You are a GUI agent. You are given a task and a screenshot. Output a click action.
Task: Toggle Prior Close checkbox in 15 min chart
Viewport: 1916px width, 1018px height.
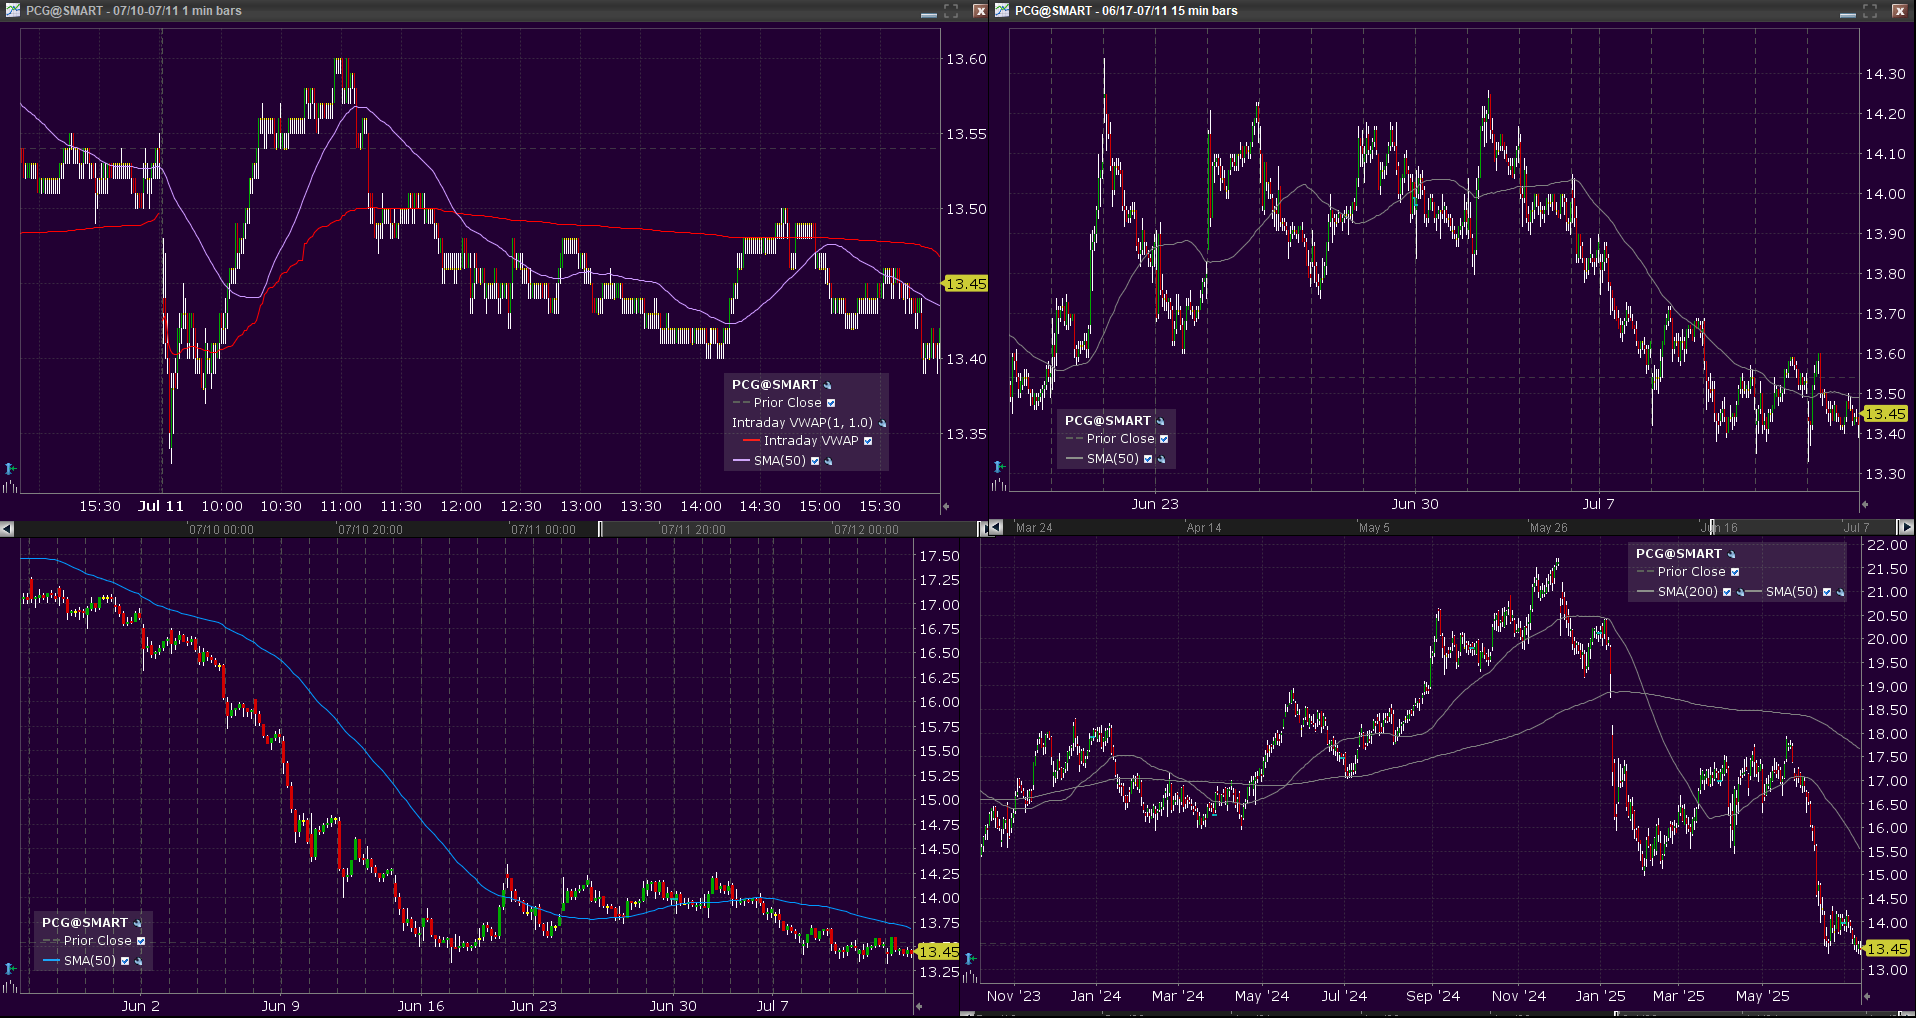1164,439
